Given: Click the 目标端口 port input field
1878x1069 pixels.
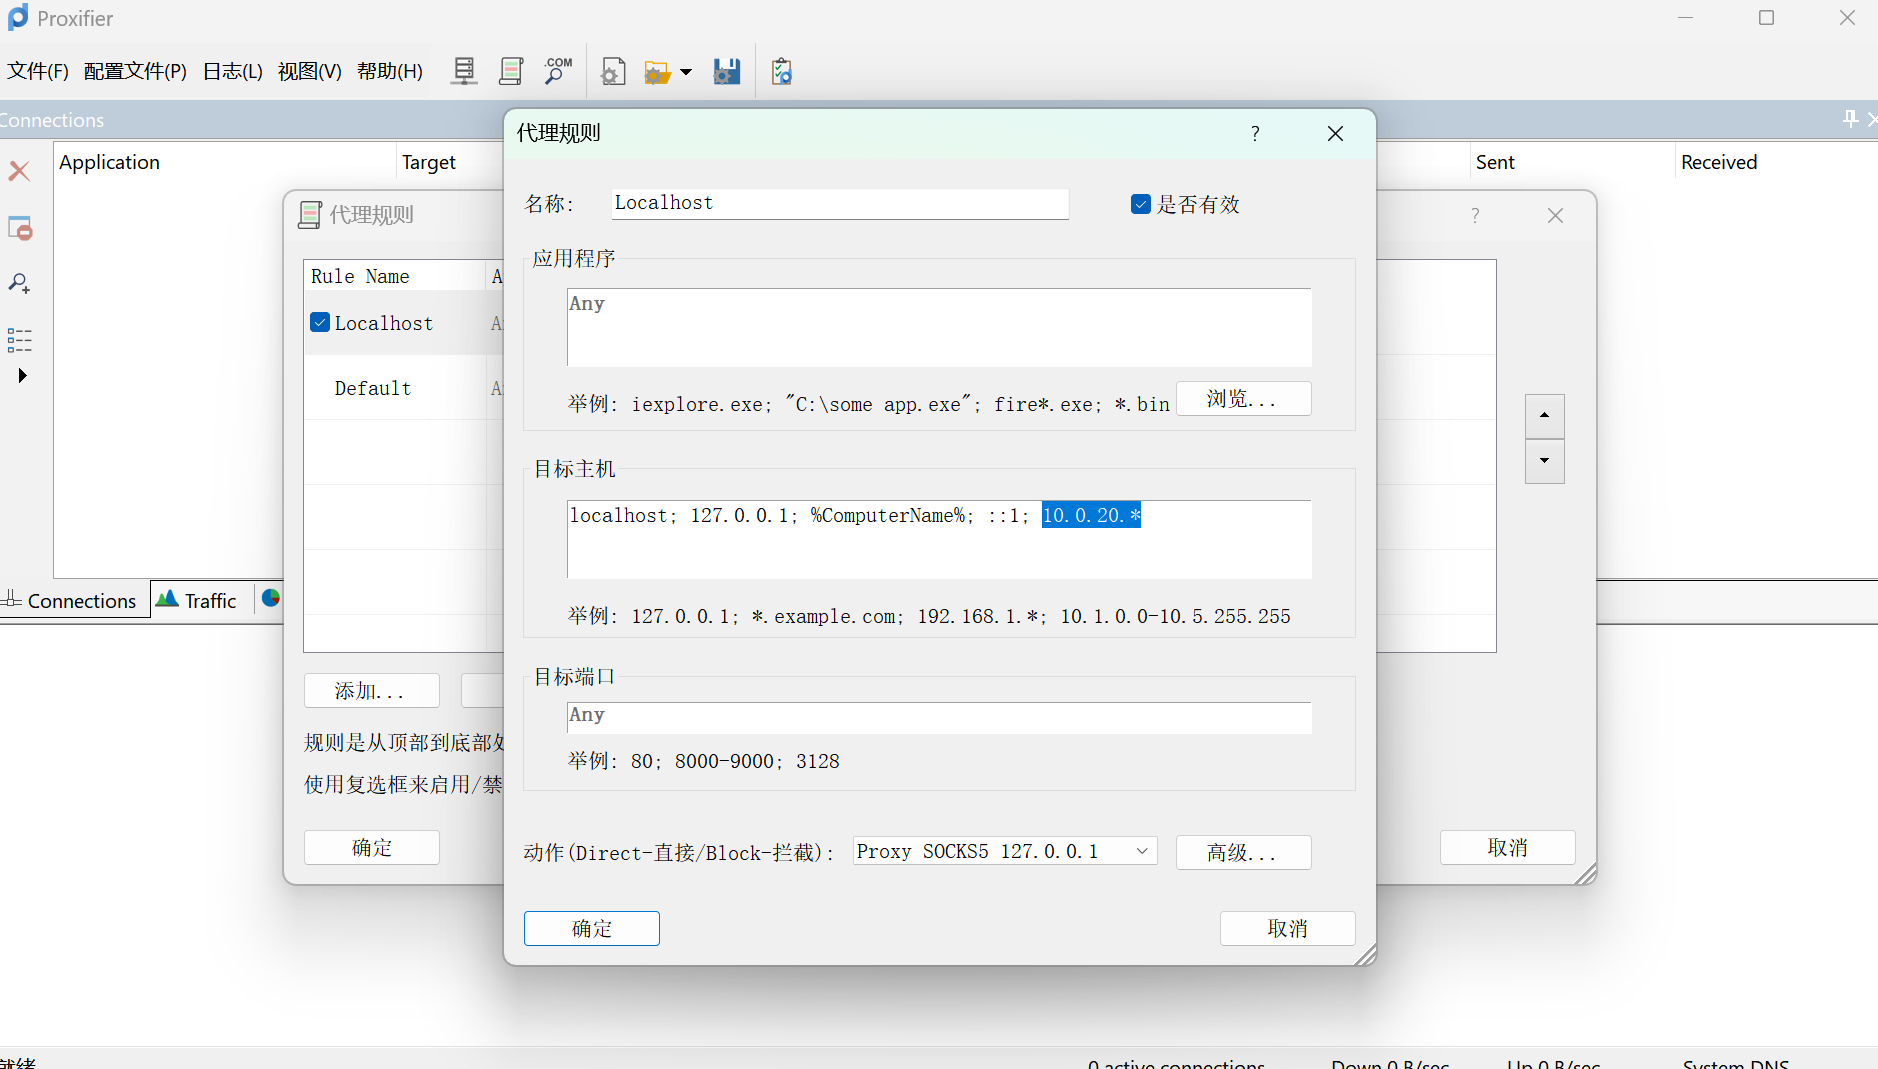Looking at the screenshot, I should tap(938, 717).
